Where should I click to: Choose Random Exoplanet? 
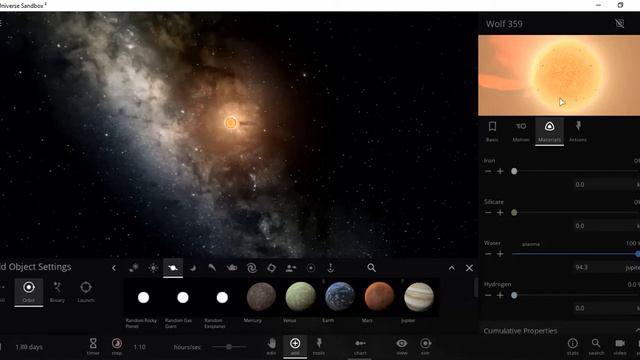222,304
